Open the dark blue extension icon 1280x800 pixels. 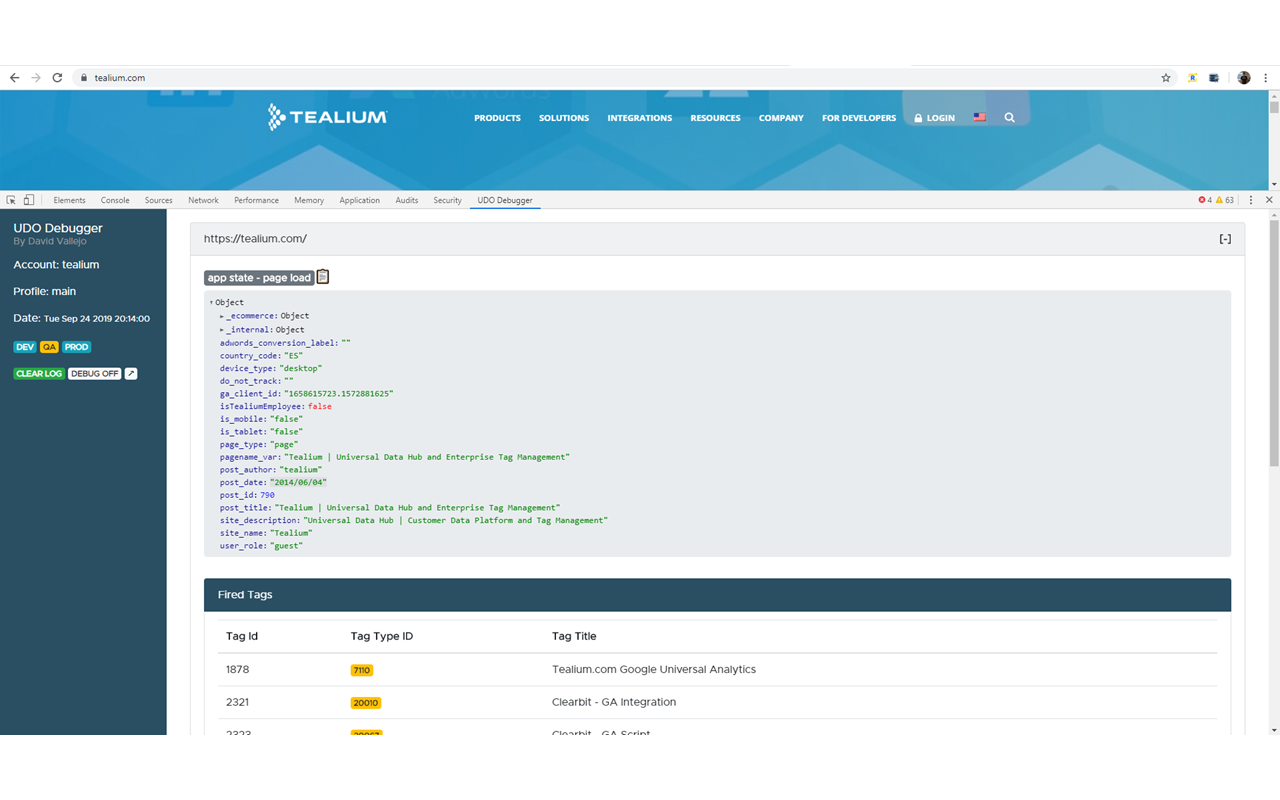coord(1214,78)
